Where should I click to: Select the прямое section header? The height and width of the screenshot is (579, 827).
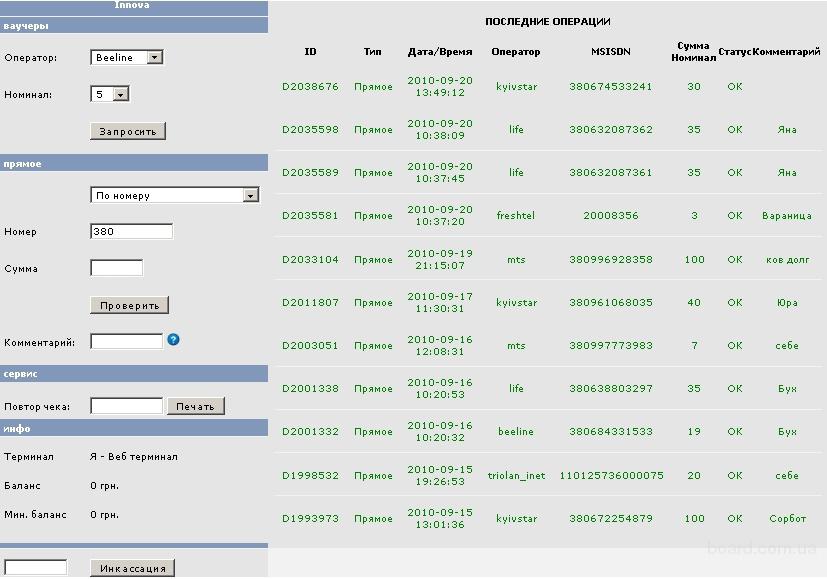(134, 163)
